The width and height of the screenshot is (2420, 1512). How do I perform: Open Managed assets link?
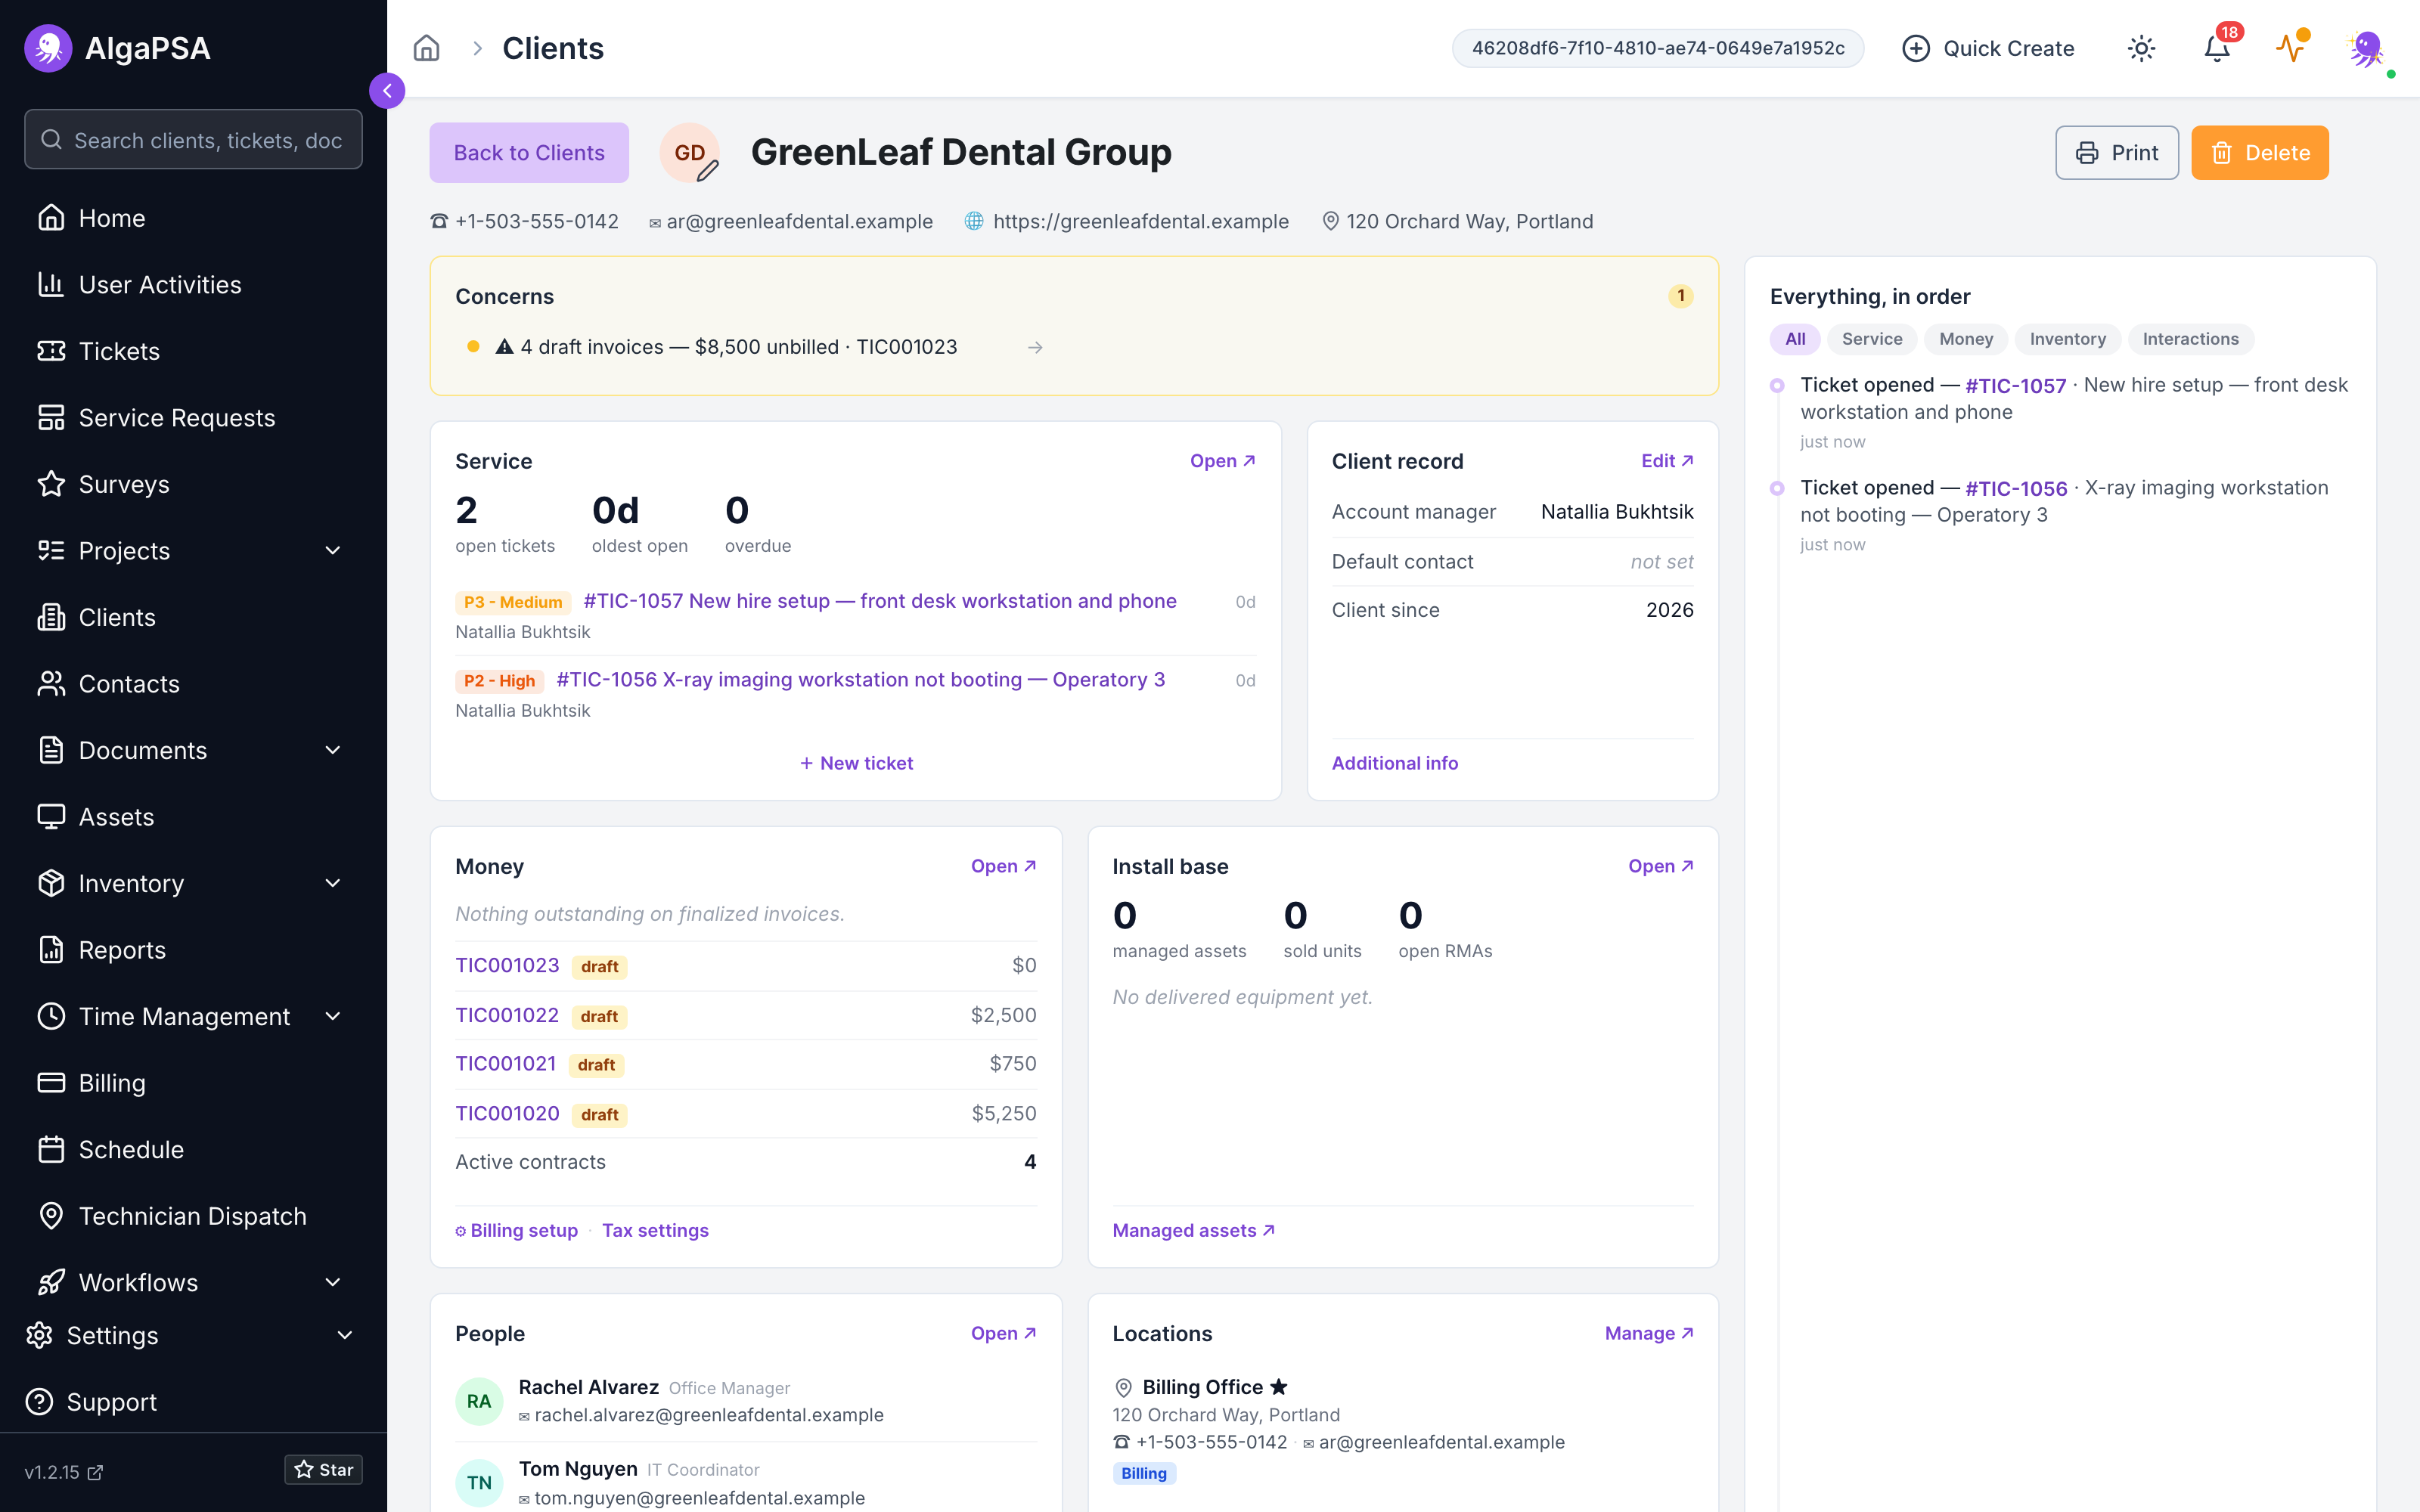point(1193,1231)
